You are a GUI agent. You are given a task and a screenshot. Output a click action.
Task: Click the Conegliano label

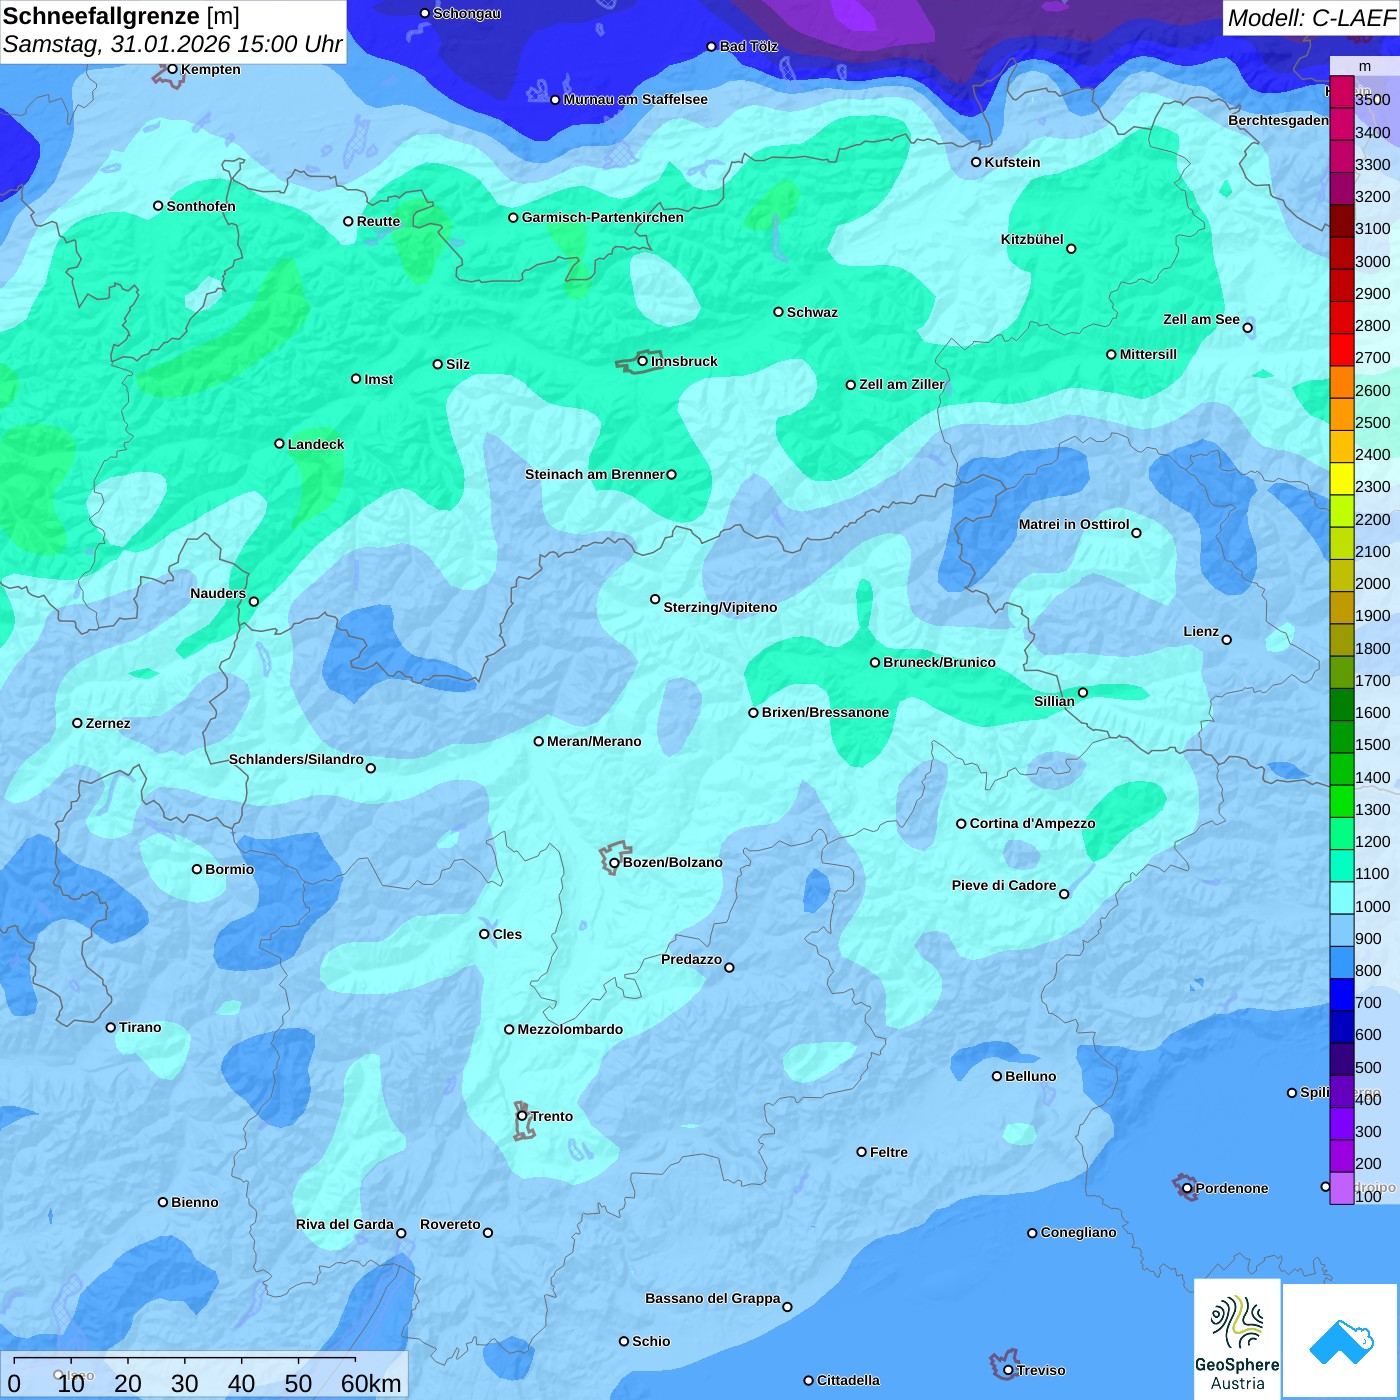pos(1078,1232)
